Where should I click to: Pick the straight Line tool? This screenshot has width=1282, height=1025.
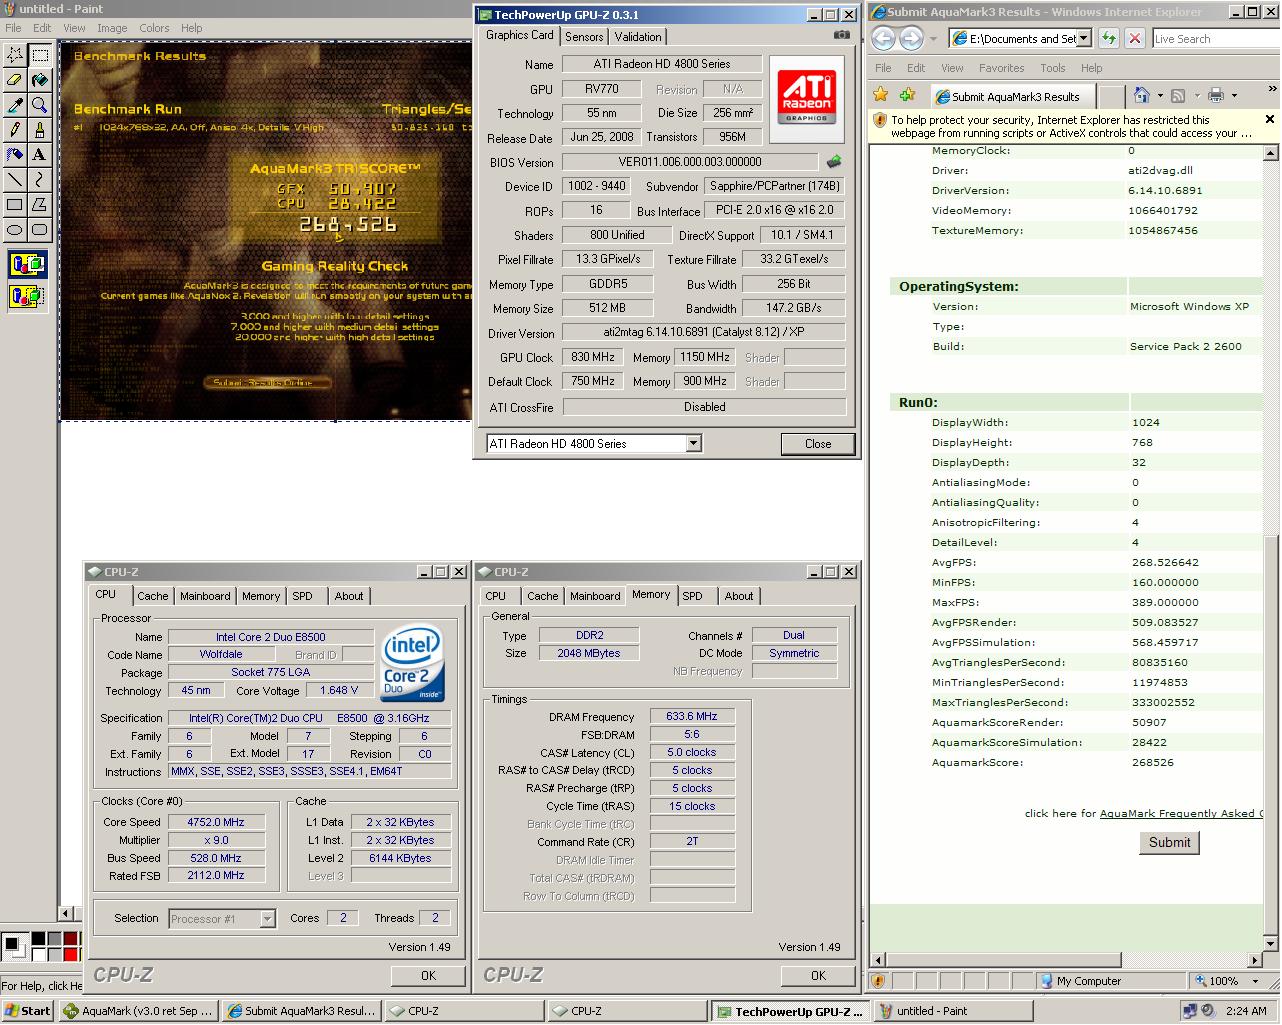[x=15, y=180]
